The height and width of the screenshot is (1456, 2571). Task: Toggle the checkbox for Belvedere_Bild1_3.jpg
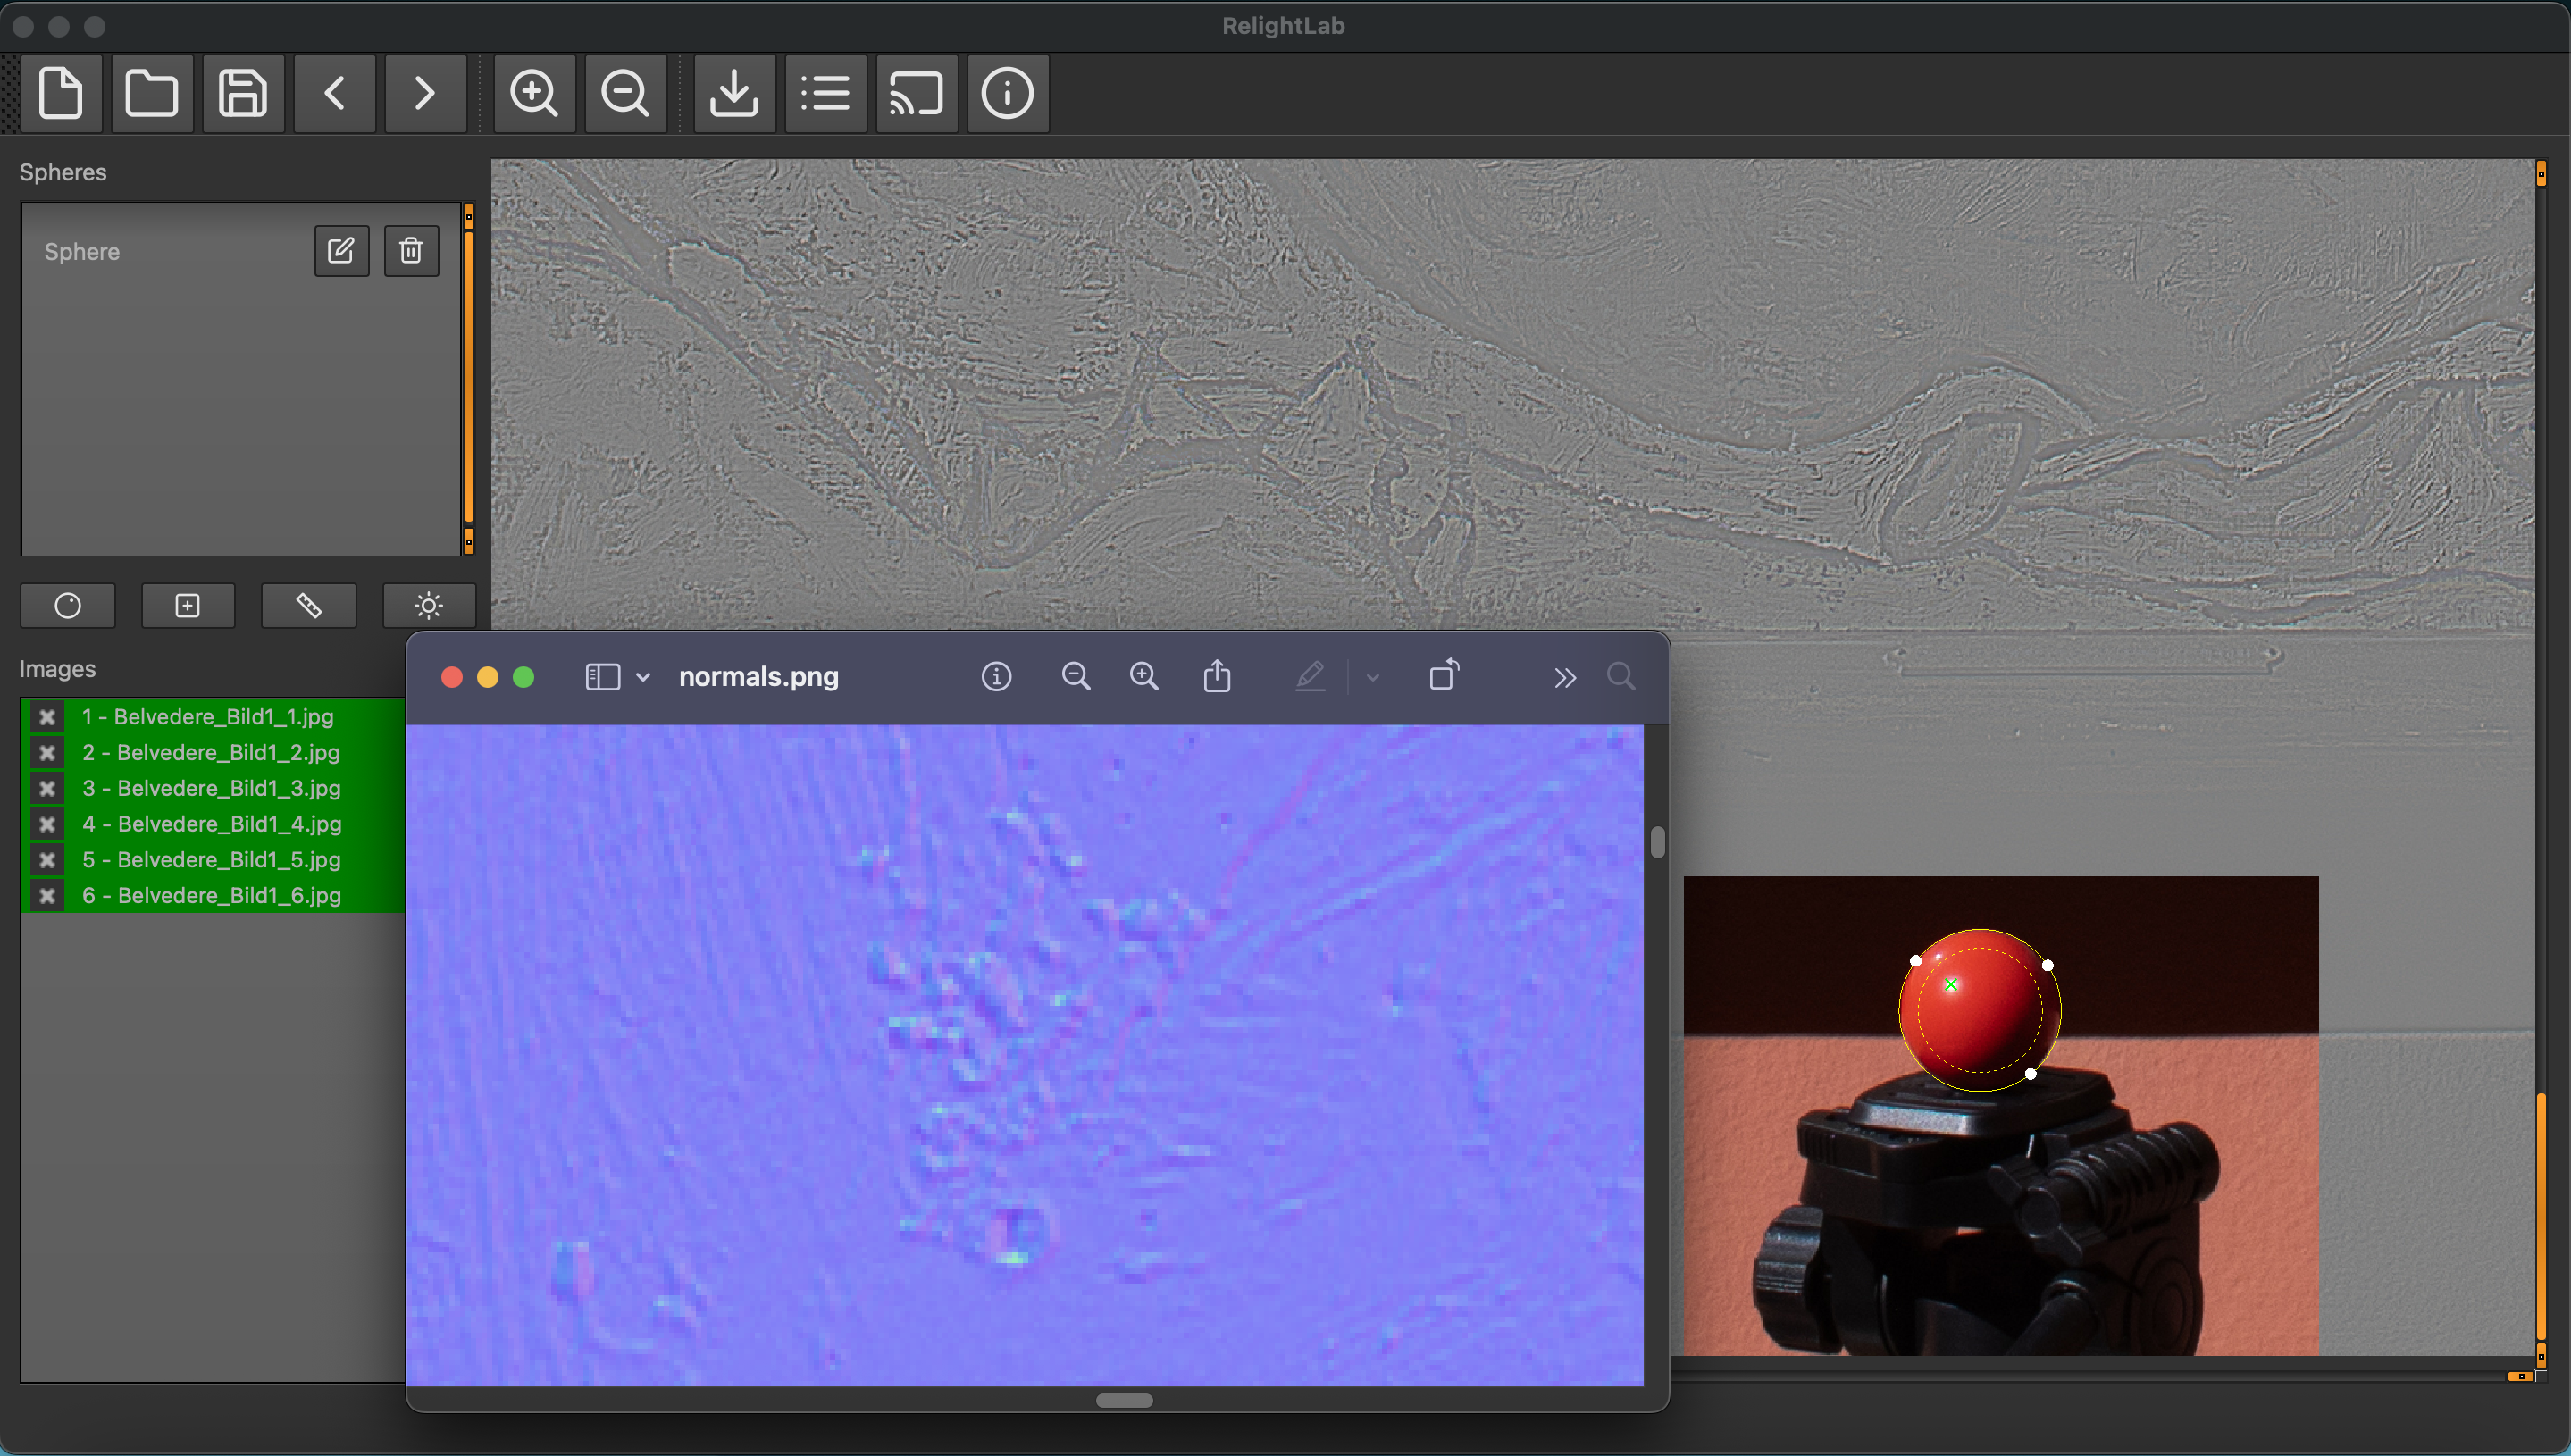pyautogui.click(x=47, y=788)
